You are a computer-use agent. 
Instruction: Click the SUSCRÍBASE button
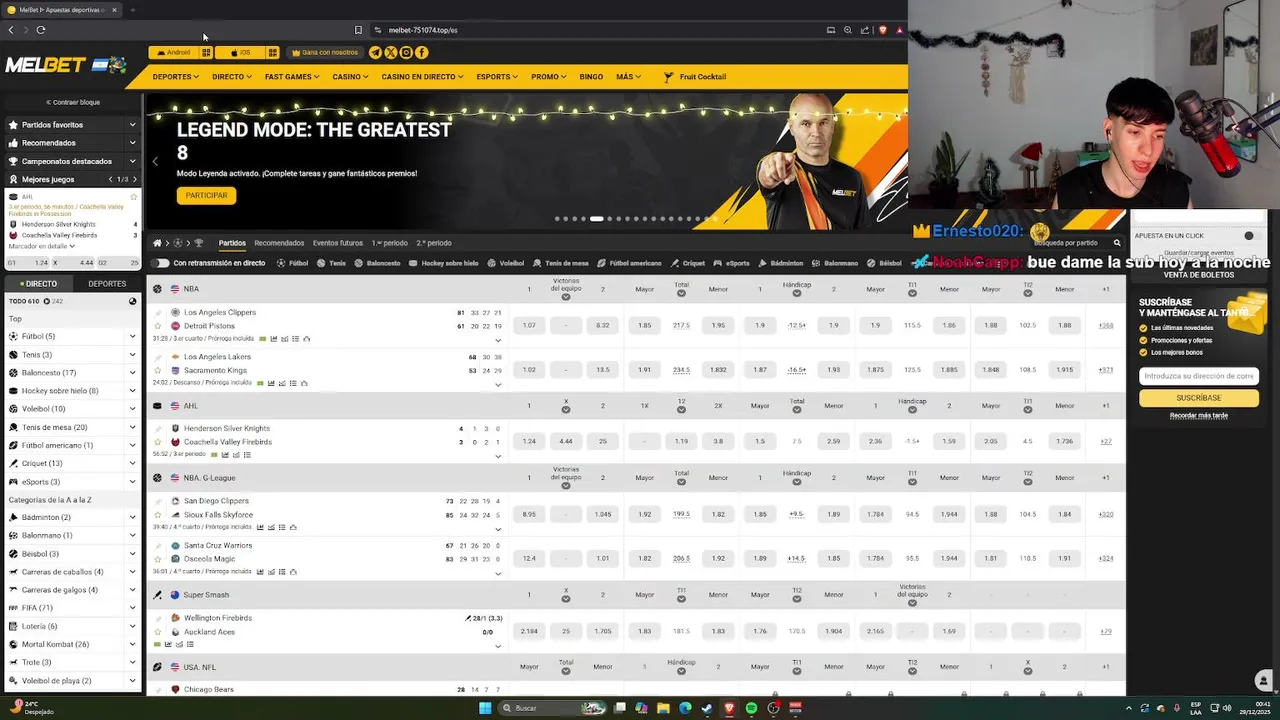[1198, 398]
